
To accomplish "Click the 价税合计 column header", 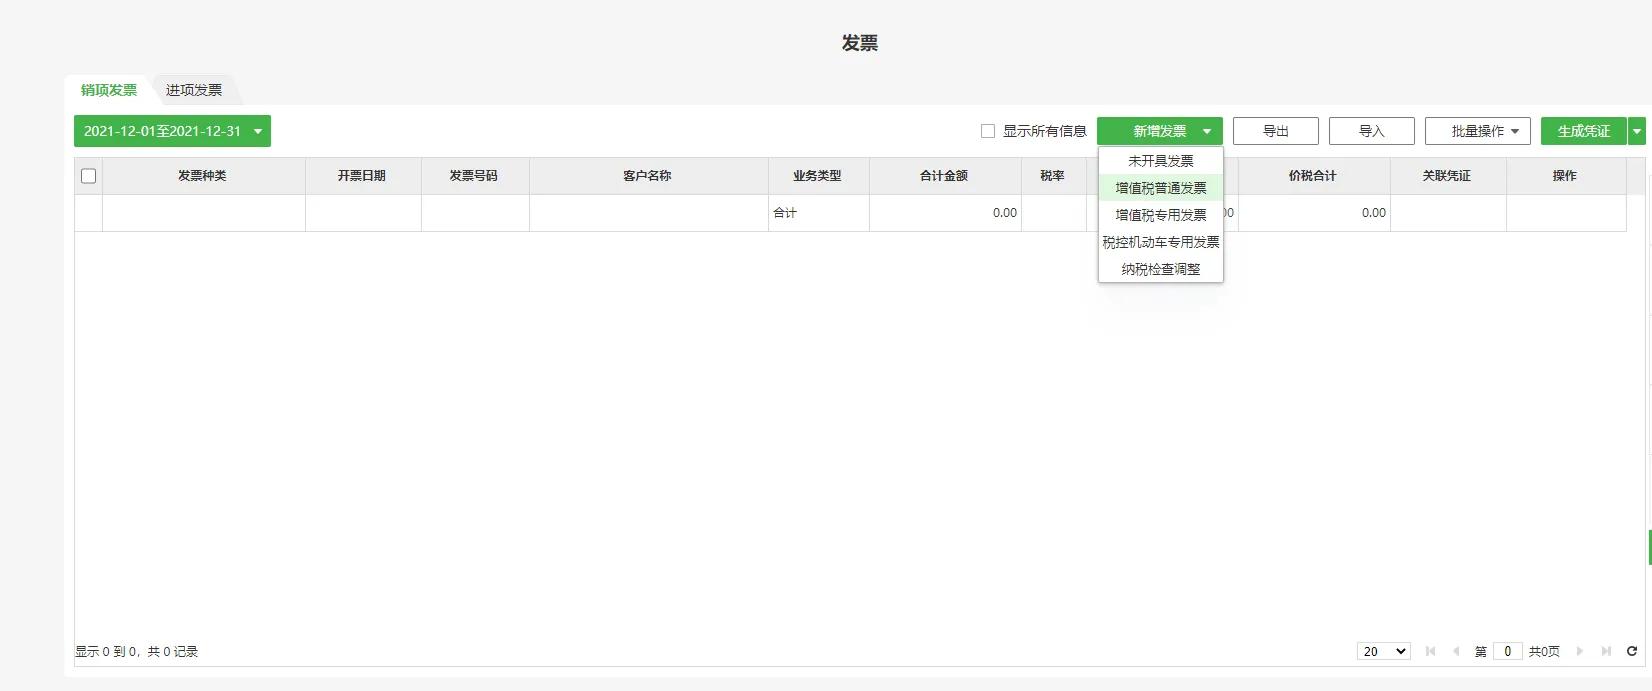I will coord(1313,176).
